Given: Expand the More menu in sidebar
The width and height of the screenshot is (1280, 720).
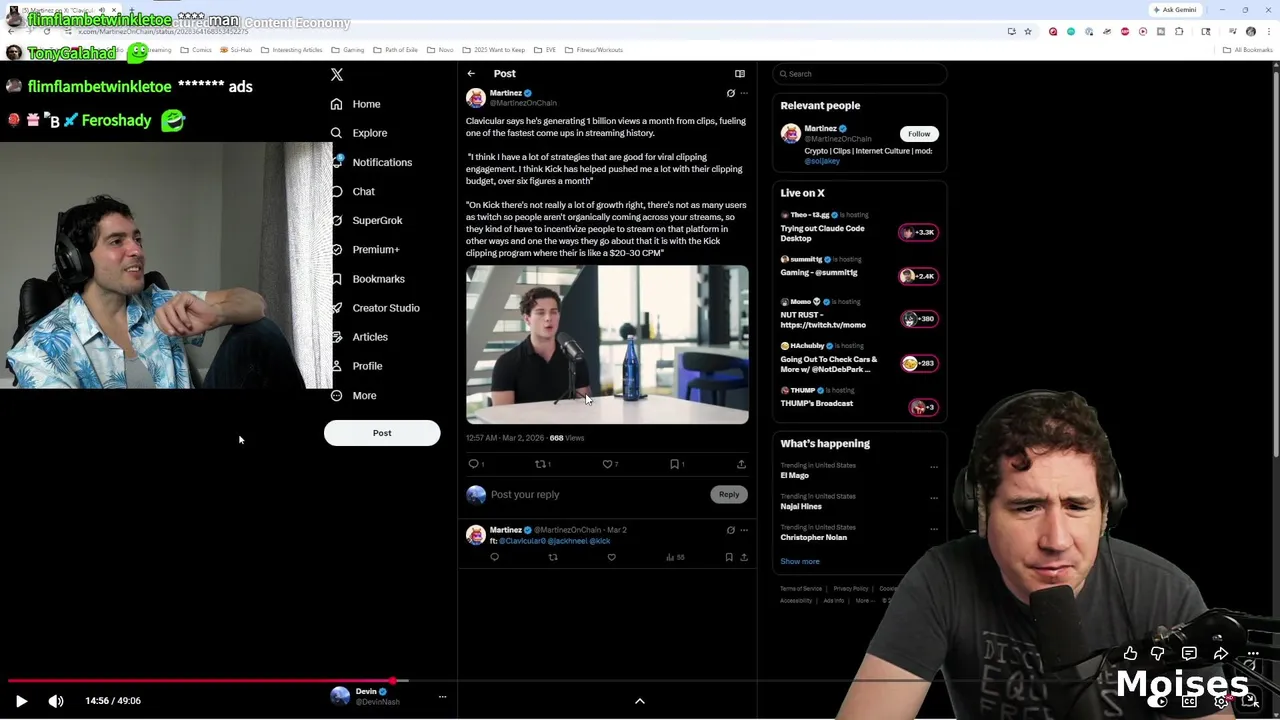Looking at the screenshot, I should coord(353,395).
